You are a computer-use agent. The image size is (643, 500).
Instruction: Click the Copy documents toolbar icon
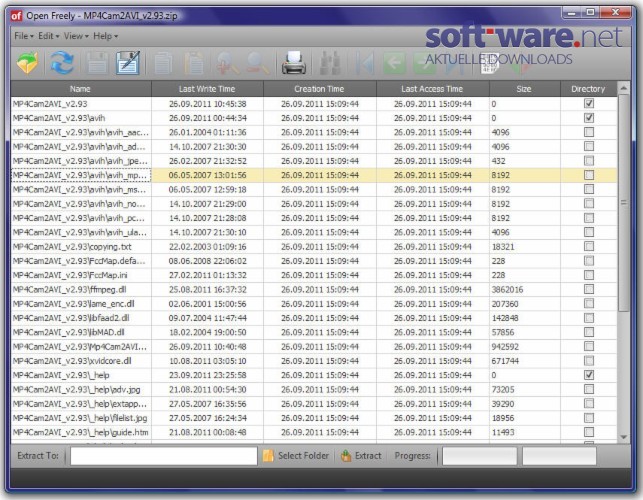[163, 63]
